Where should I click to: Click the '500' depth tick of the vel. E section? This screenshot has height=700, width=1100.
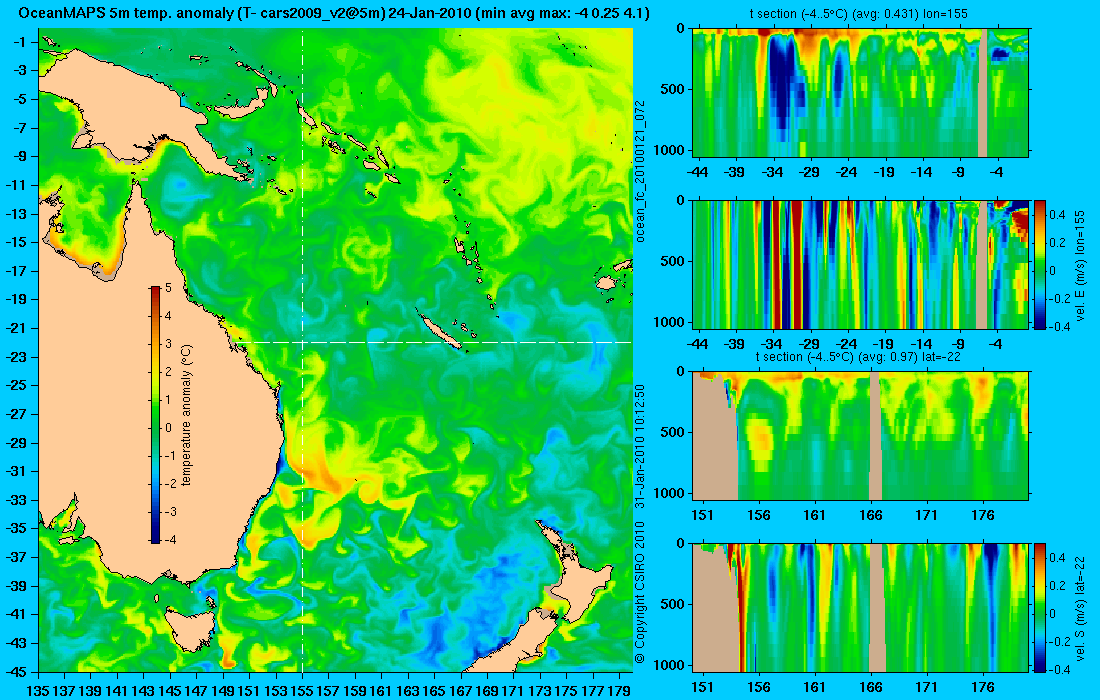(673, 261)
